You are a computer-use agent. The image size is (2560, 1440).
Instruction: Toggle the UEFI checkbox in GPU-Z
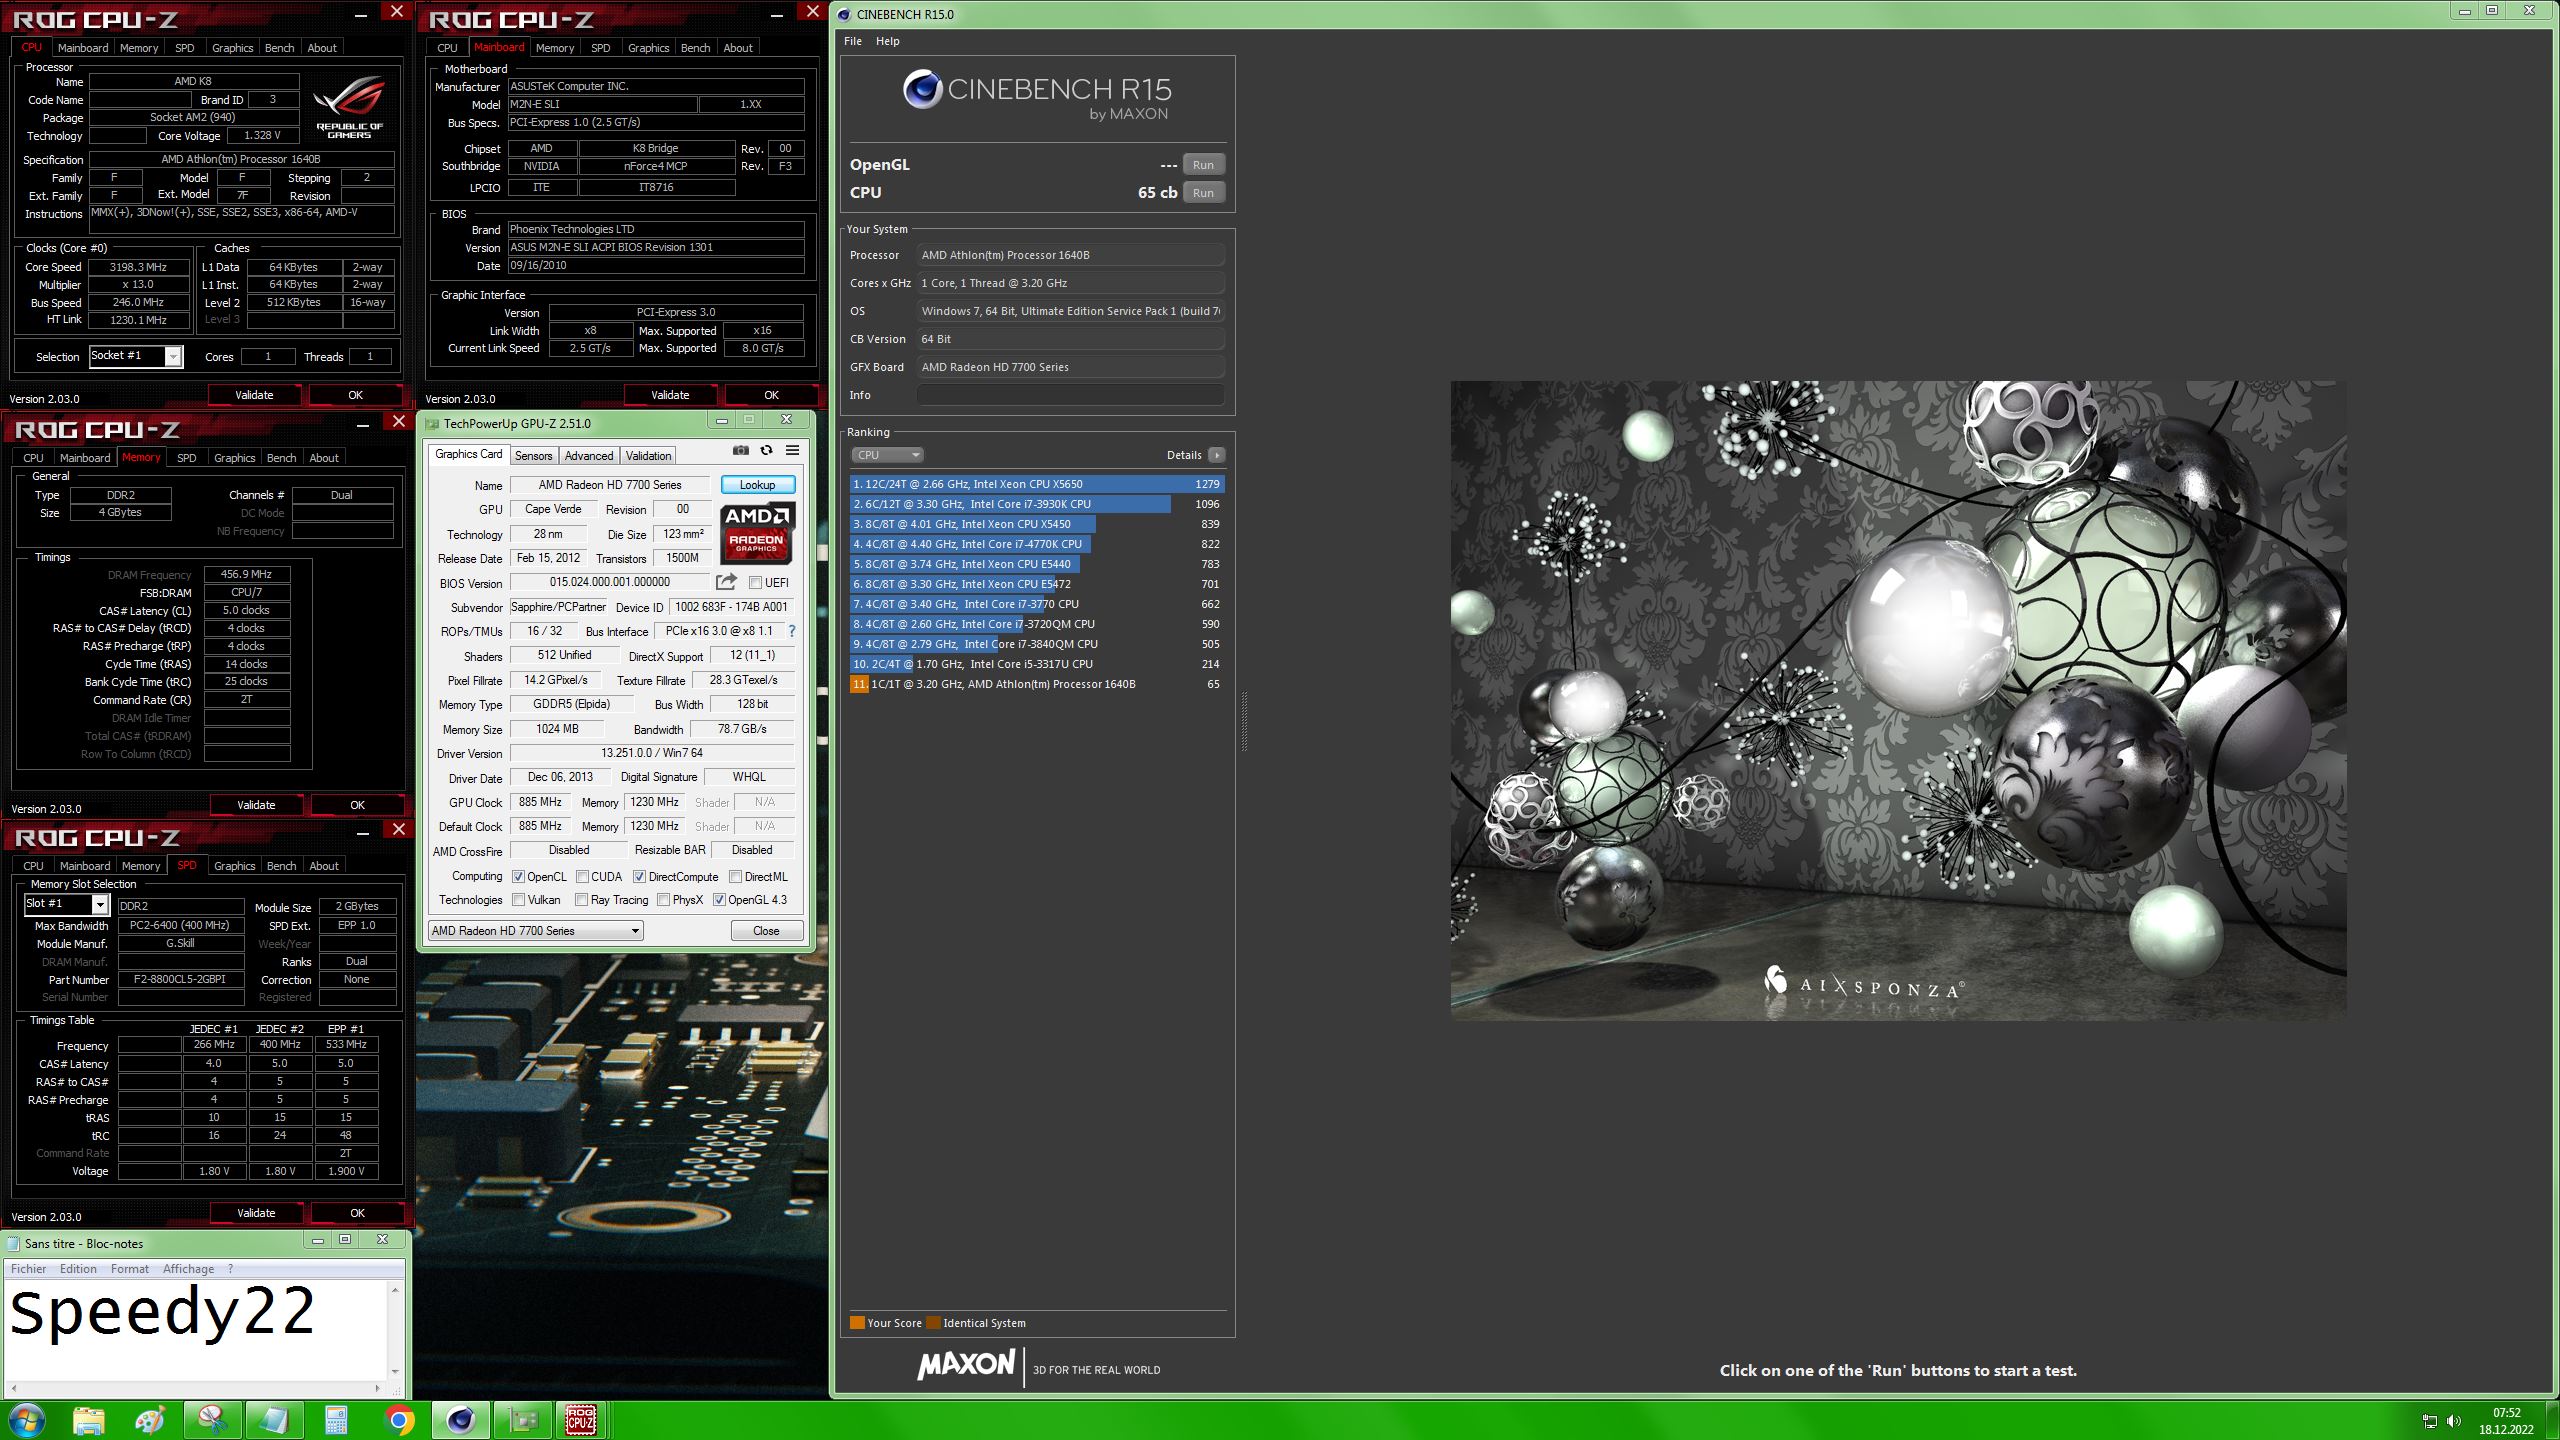755,582
